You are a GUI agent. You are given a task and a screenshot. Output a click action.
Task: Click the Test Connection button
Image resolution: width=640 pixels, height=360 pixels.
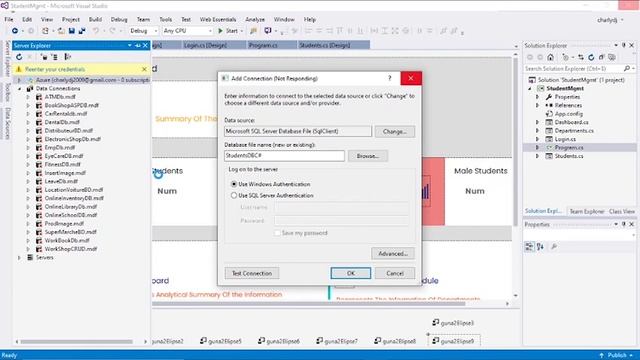tap(252, 273)
